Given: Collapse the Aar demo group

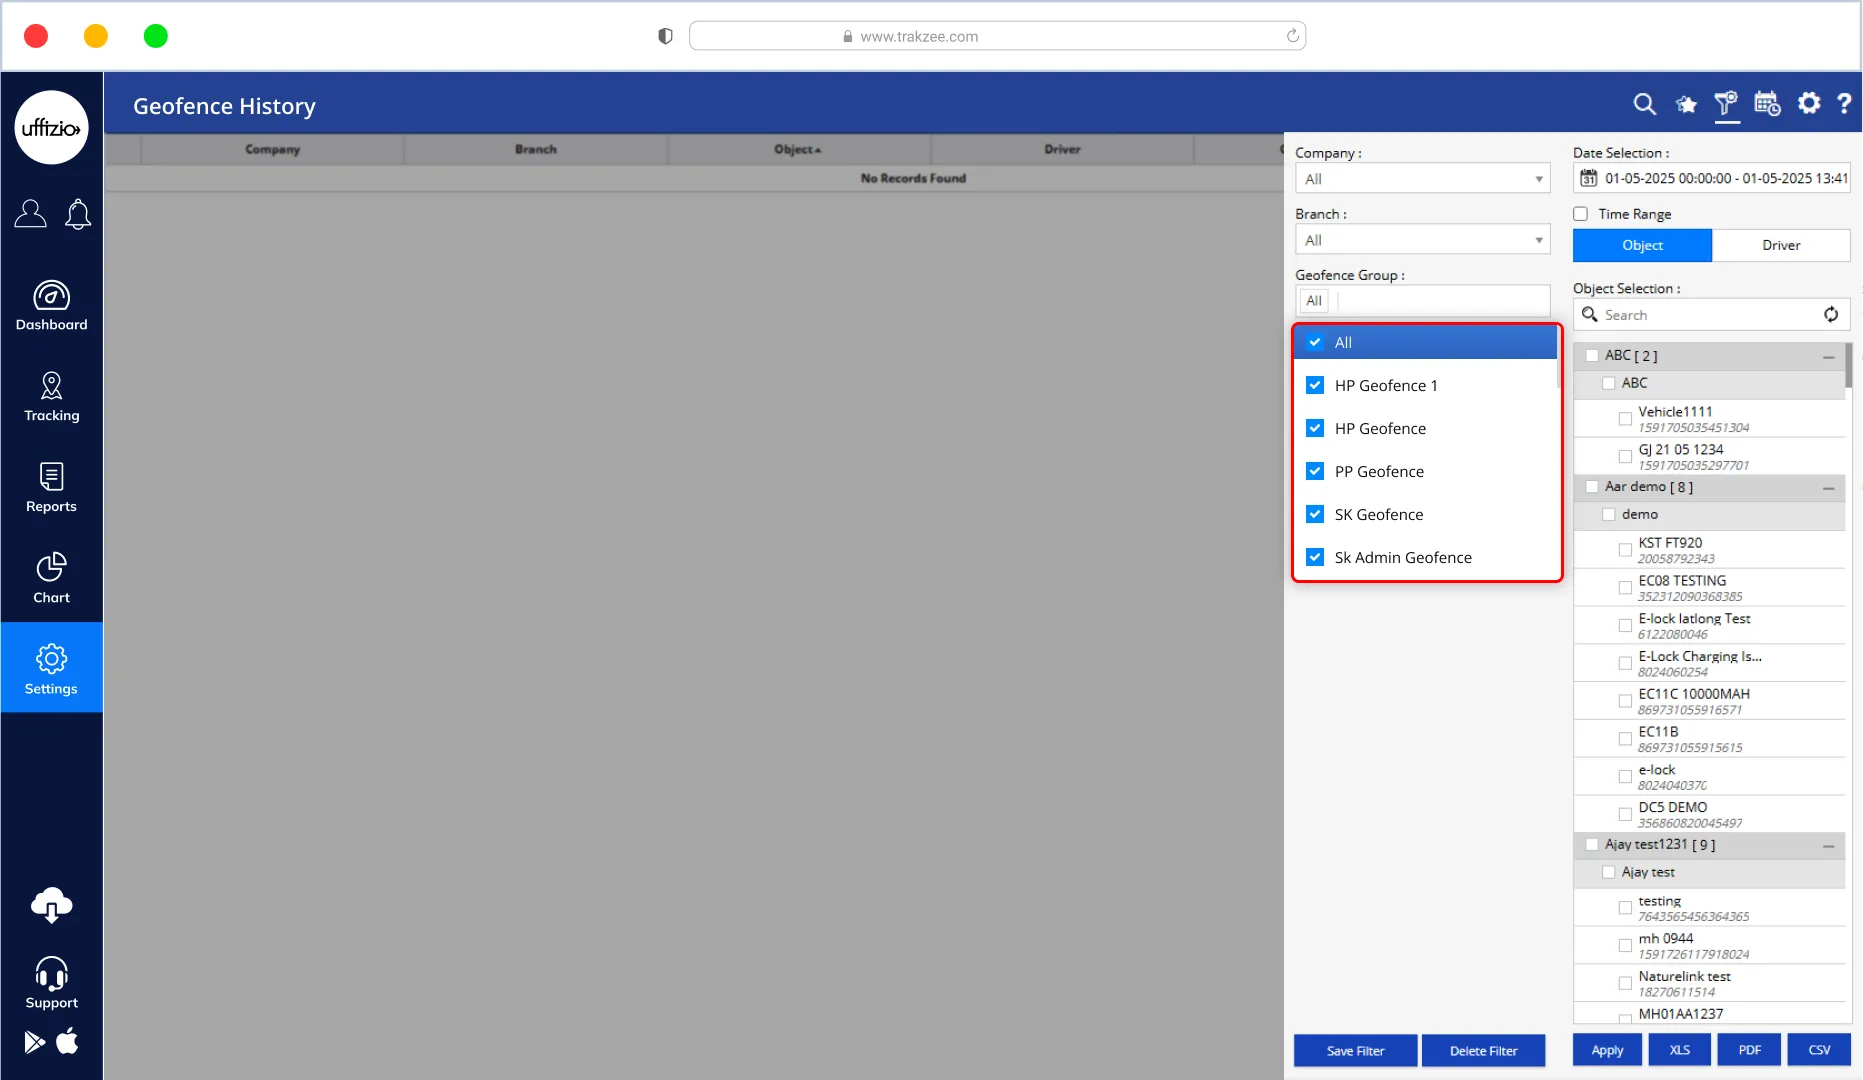Looking at the screenshot, I should 1828,488.
